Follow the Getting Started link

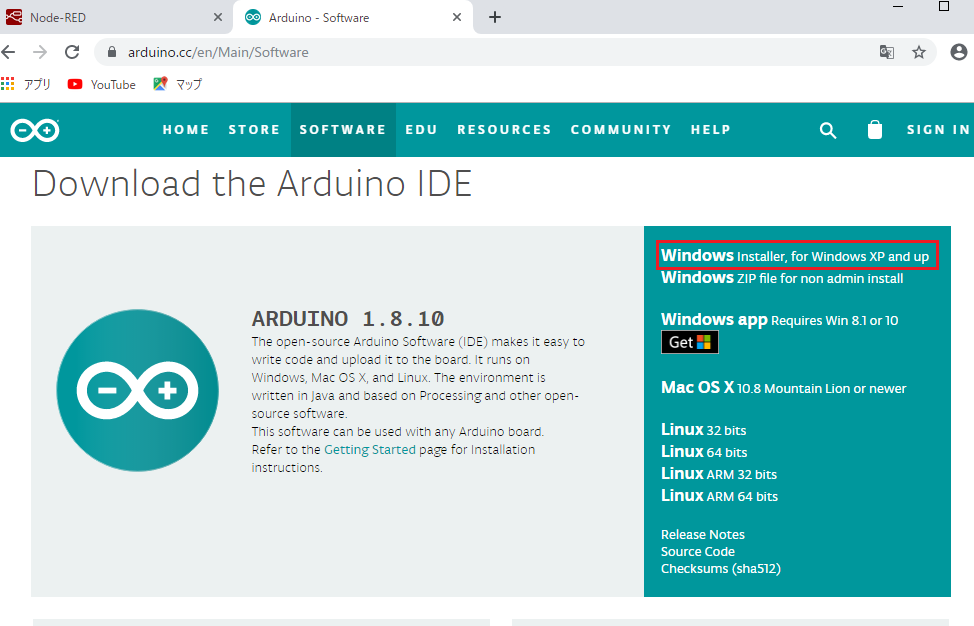365,450
